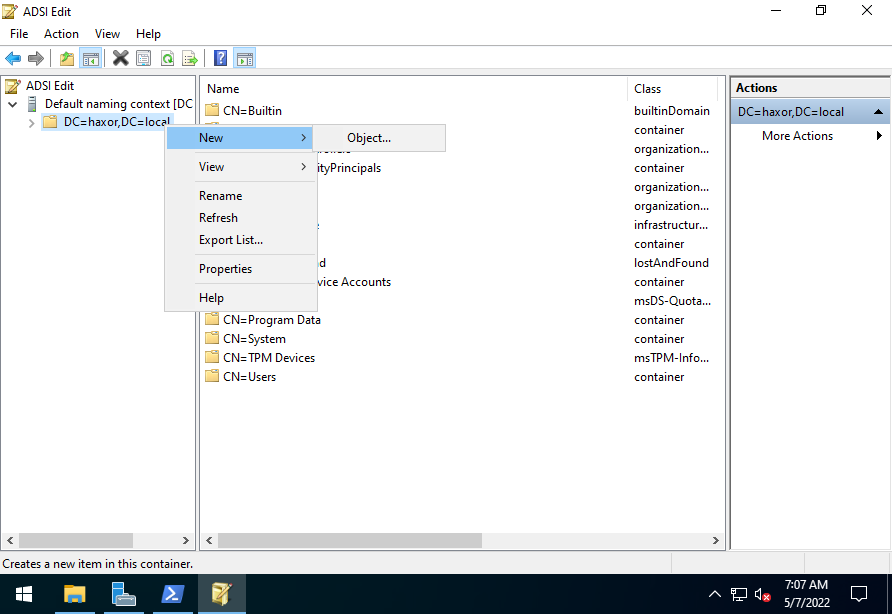This screenshot has width=892, height=614.
Task: Click the results pane scroll right arrow
Action: [715, 541]
